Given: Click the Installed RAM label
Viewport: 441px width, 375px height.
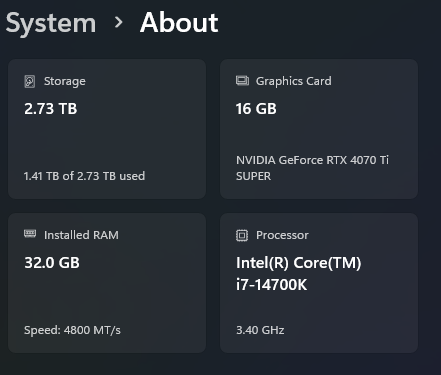Looking at the screenshot, I should pyautogui.click(x=81, y=235).
